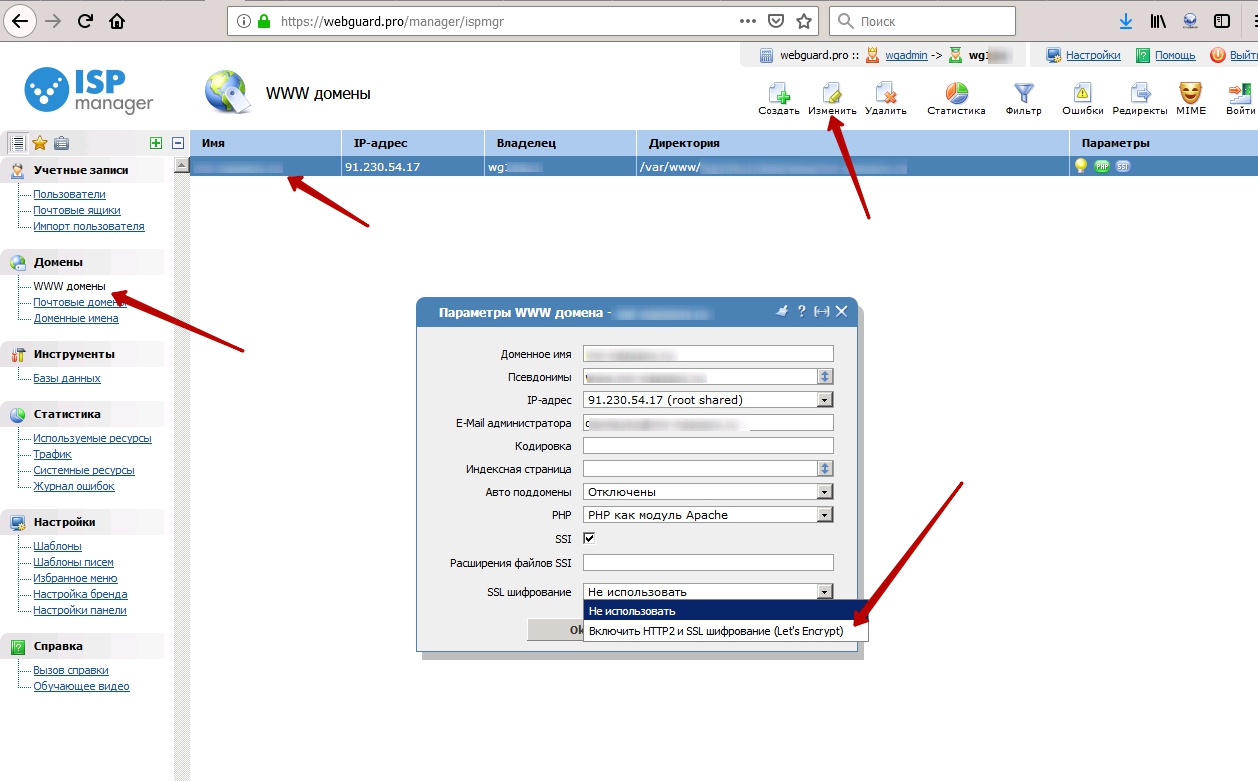Open the MIME mask icon
Image resolution: width=1258 pixels, height=781 pixels.
coord(1190,95)
